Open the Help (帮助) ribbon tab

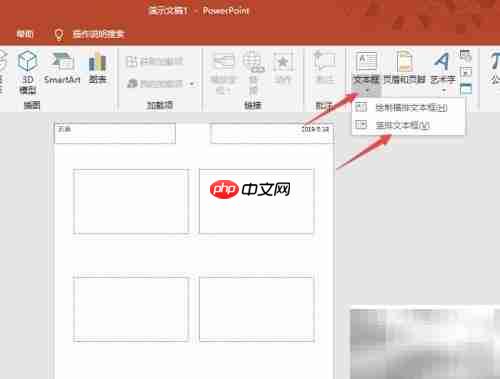coord(25,34)
